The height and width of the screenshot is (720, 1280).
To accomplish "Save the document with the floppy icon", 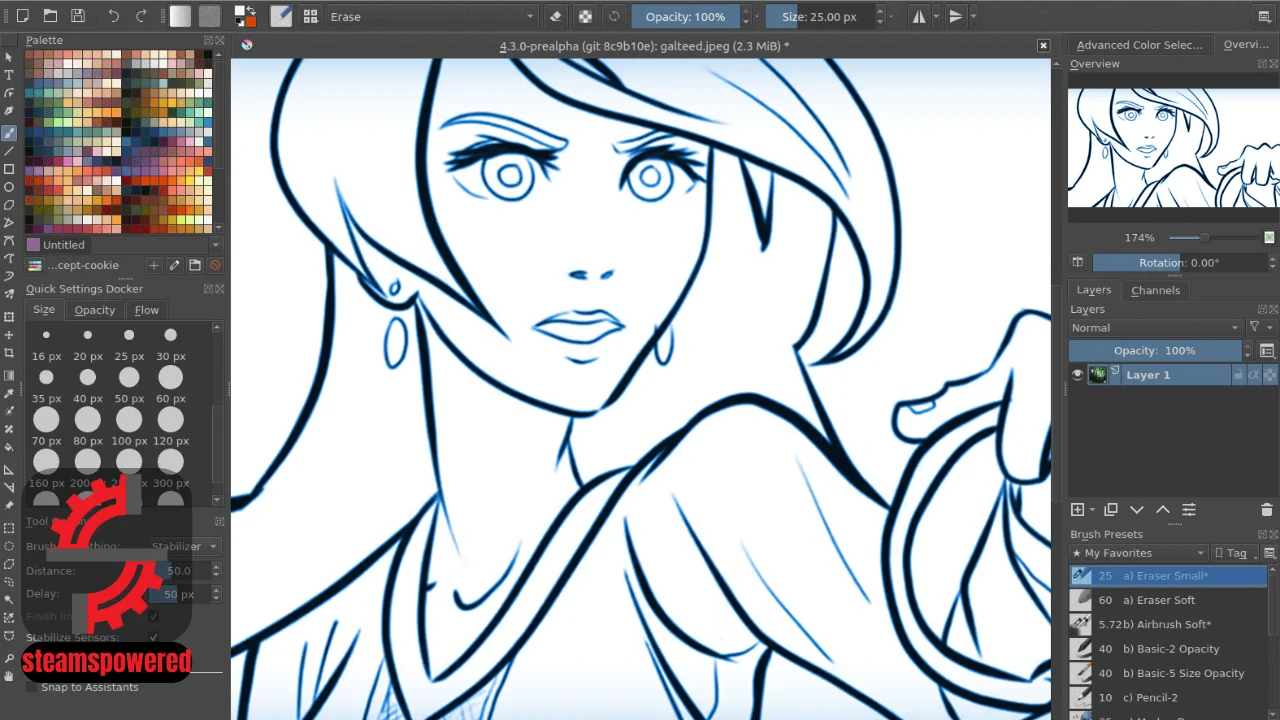I will coord(78,16).
